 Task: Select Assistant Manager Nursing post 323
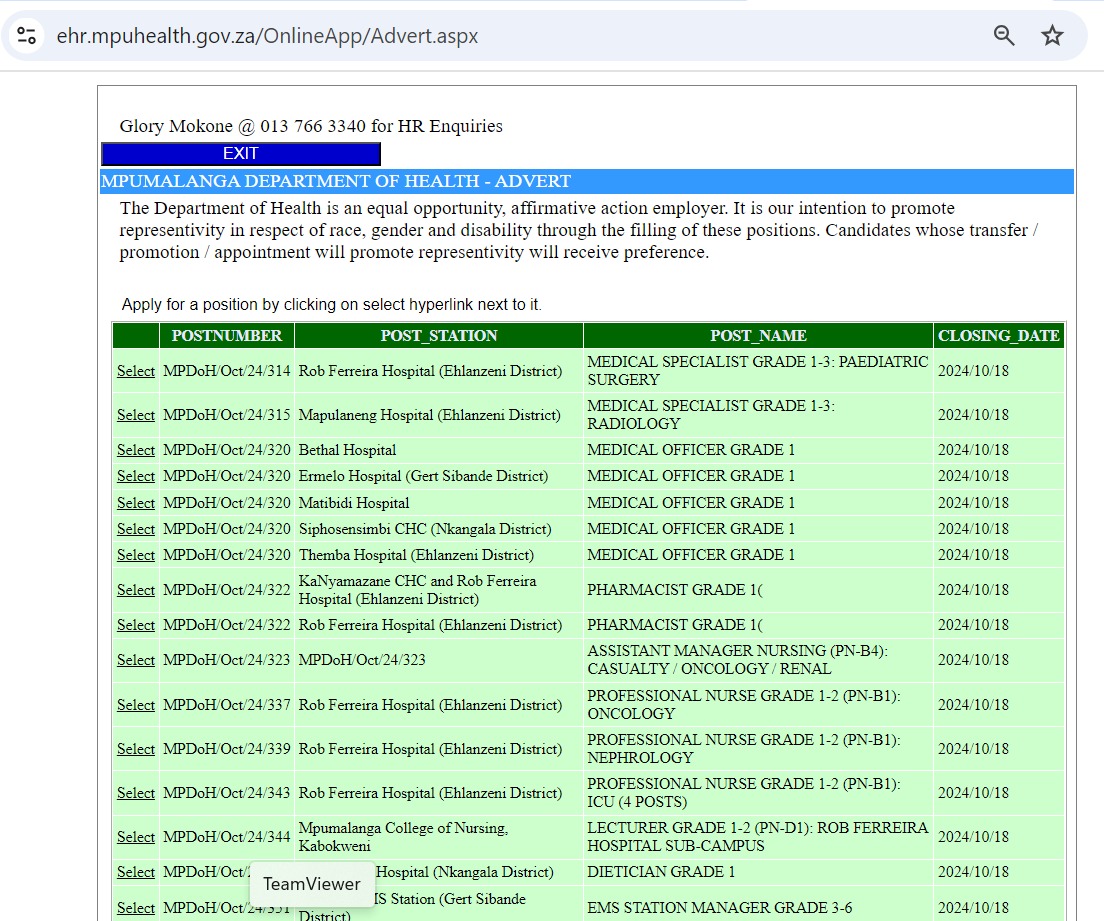click(136, 660)
